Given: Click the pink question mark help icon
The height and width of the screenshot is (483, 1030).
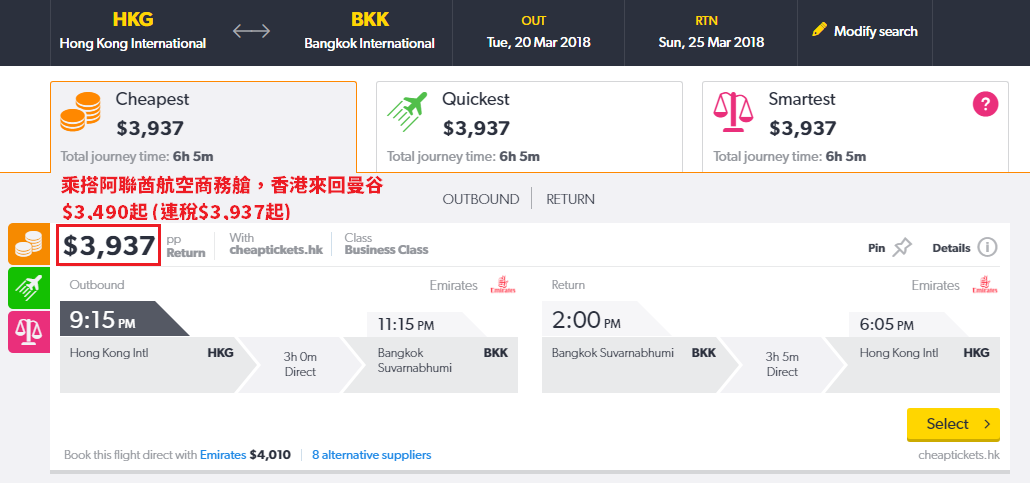Looking at the screenshot, I should [x=985, y=104].
